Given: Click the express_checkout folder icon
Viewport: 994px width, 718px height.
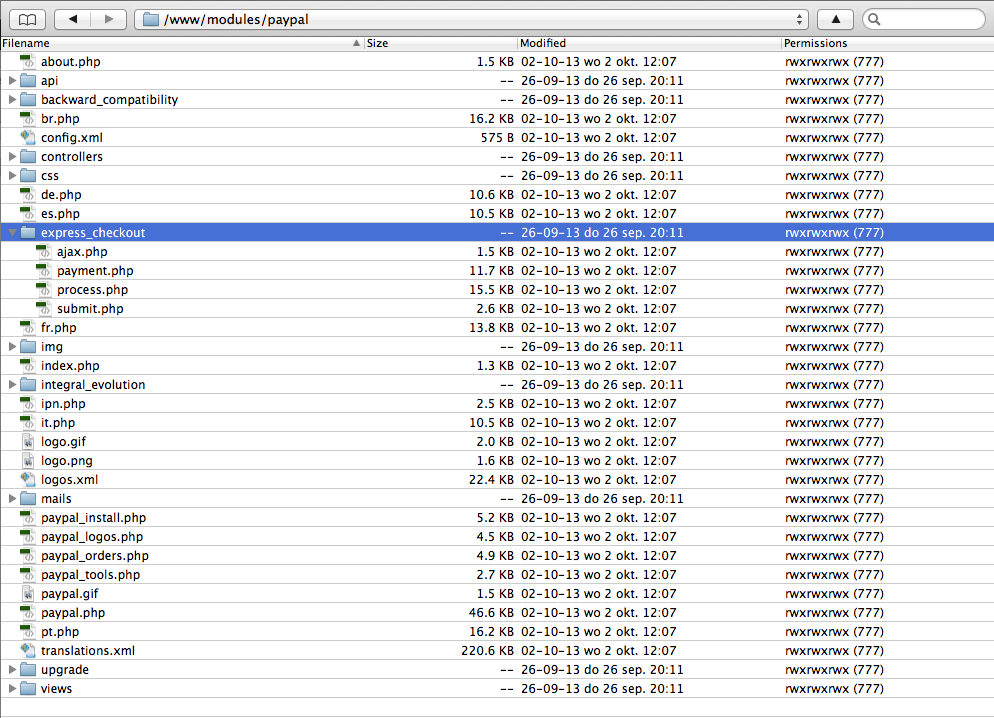Looking at the screenshot, I should pos(28,233).
